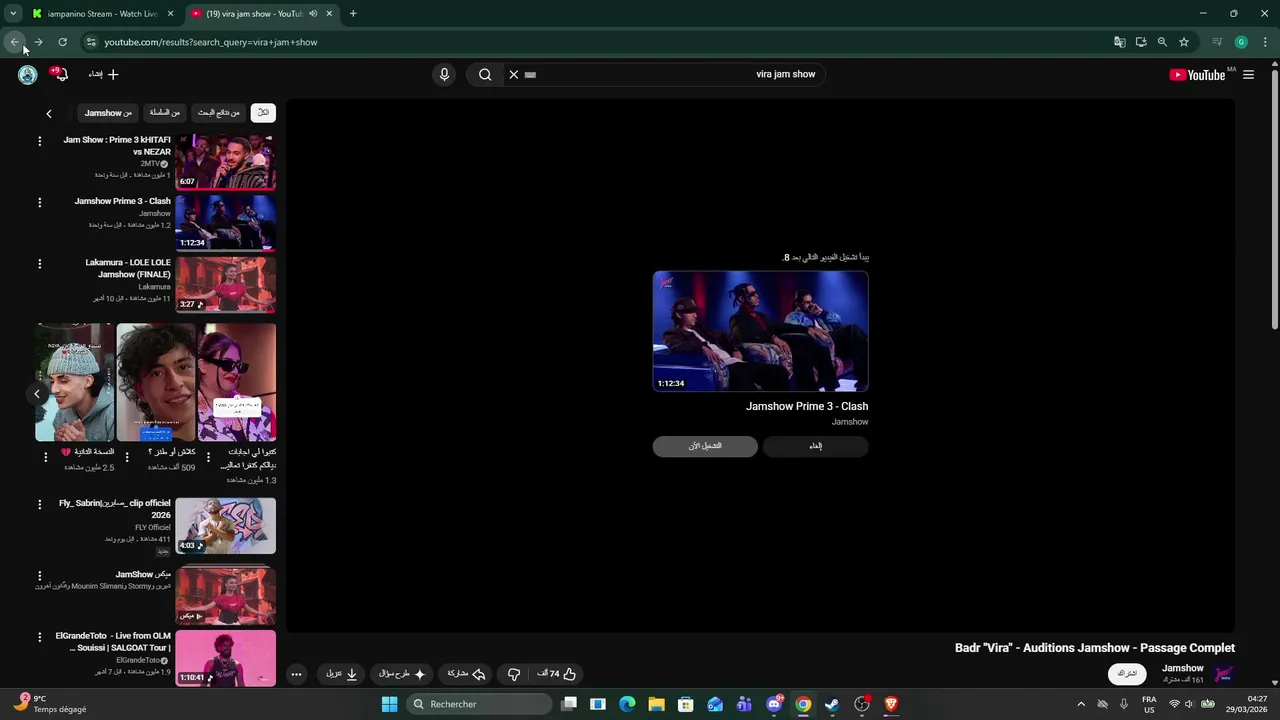Screen dimensions: 1280x720
Task: Open a new browser tab
Action: [x=353, y=14]
